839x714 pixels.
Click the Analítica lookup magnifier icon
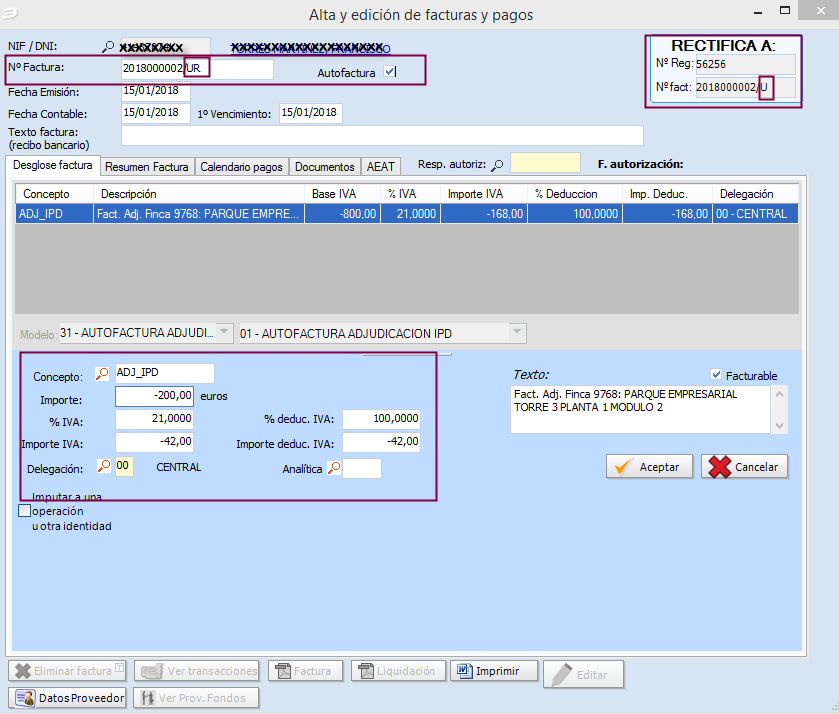pos(334,468)
